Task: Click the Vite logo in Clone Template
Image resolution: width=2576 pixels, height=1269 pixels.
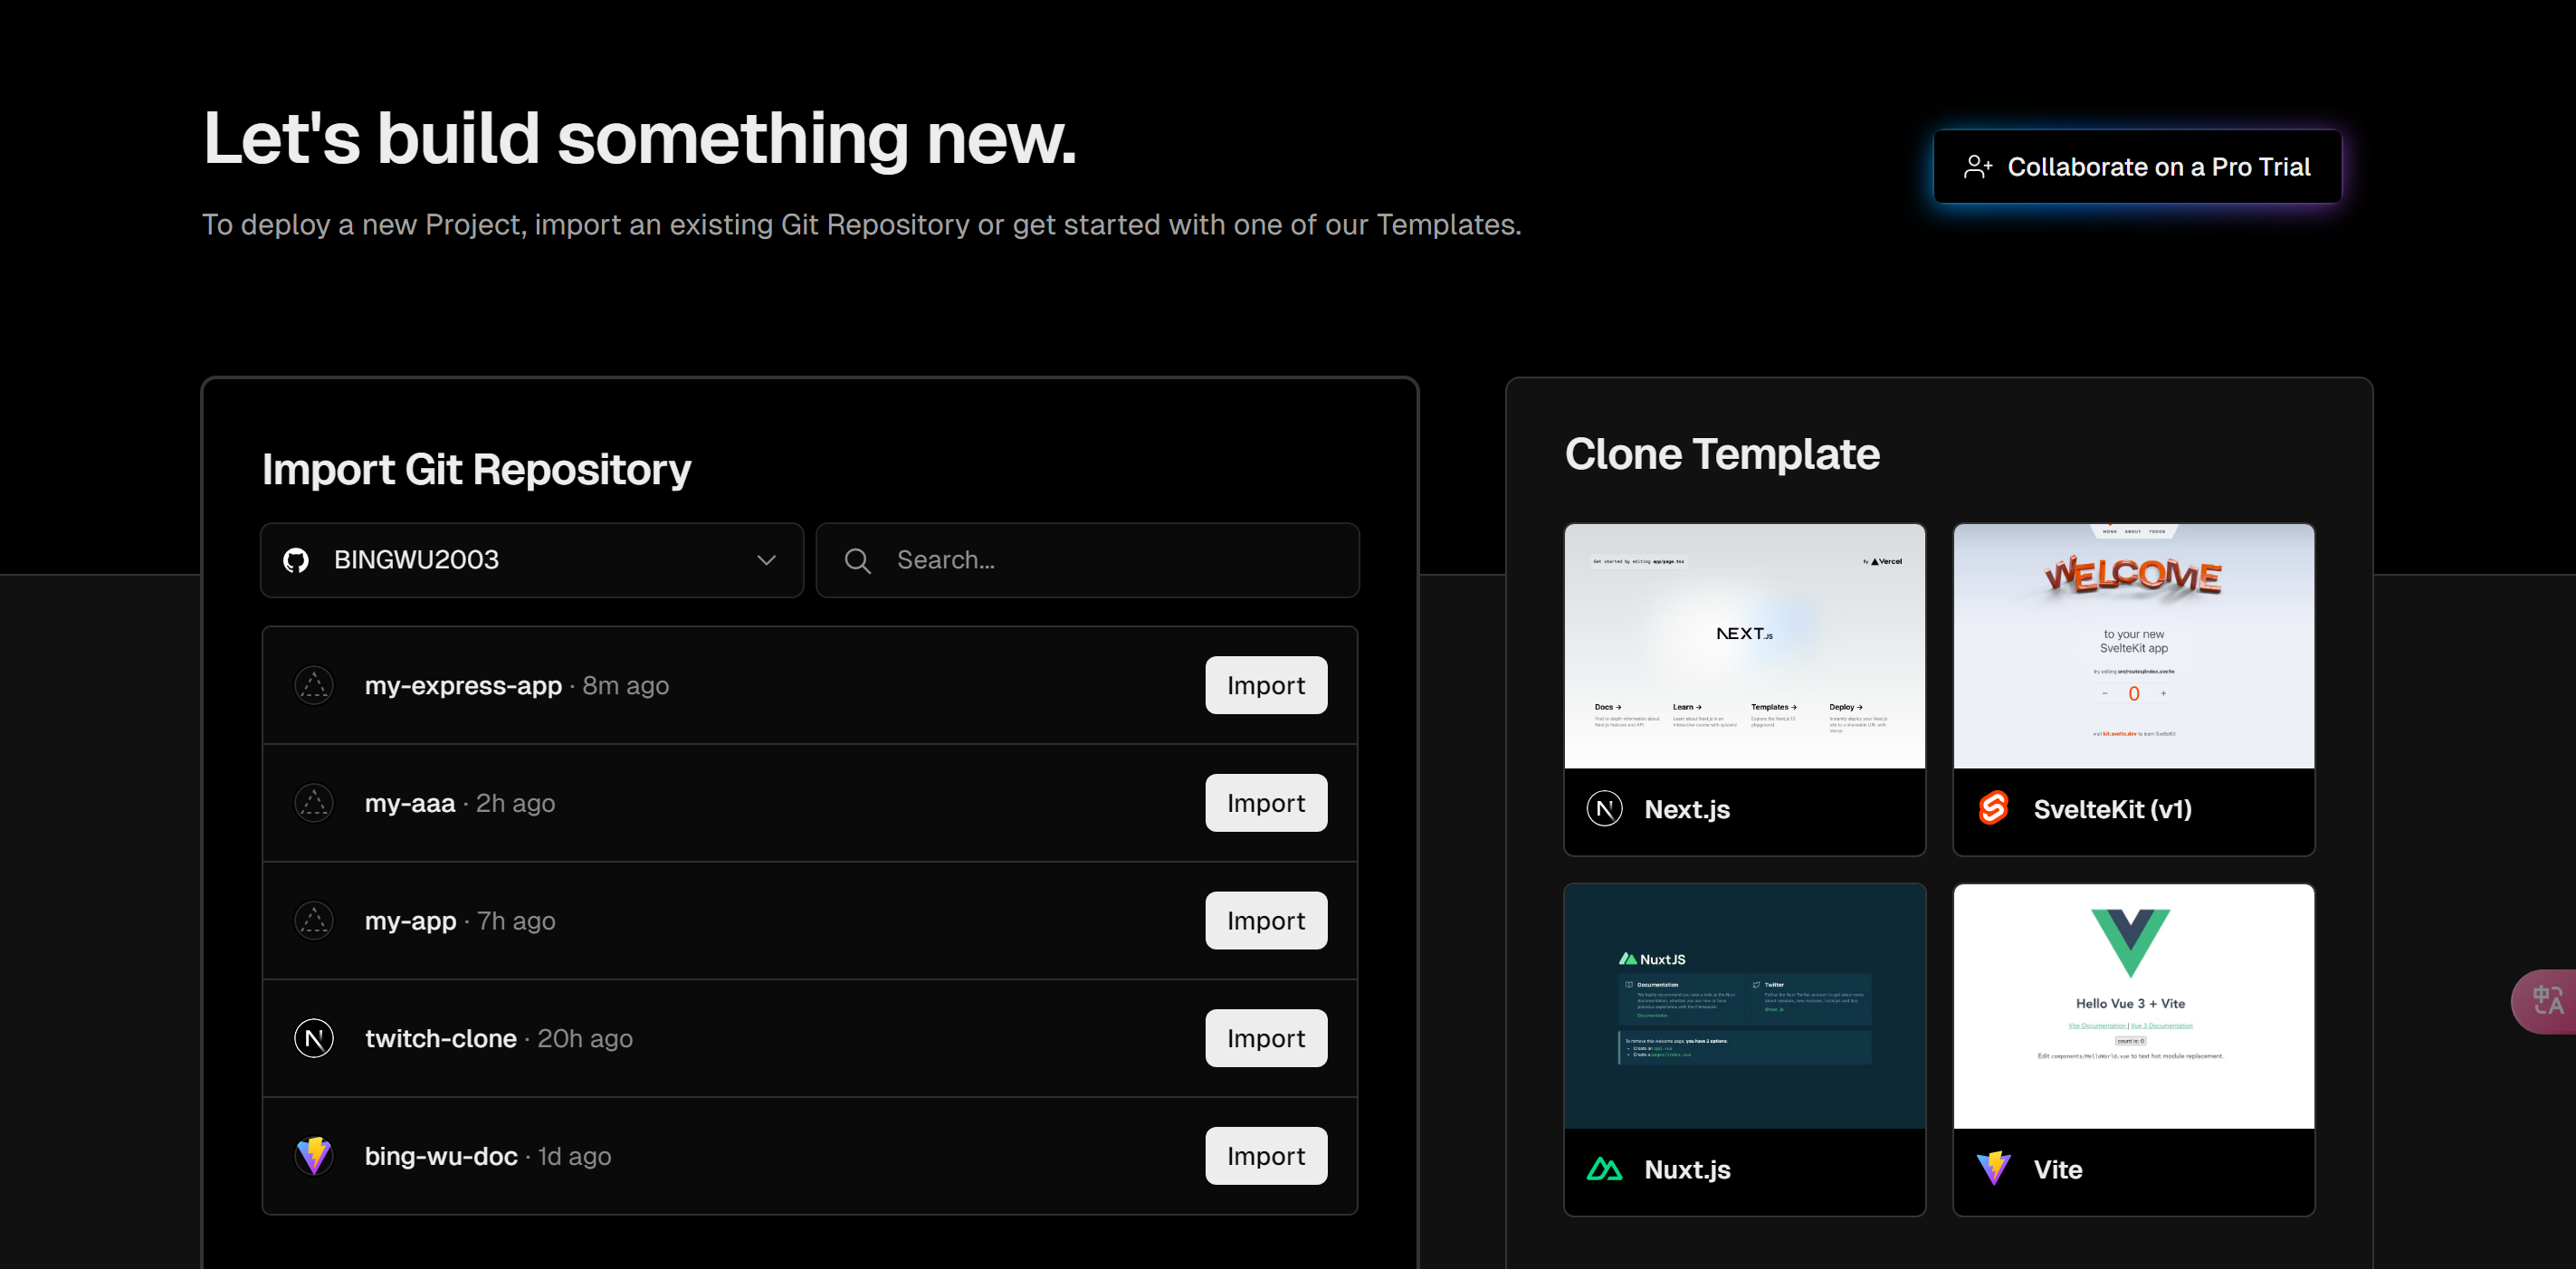Action: pyautogui.click(x=1993, y=1168)
